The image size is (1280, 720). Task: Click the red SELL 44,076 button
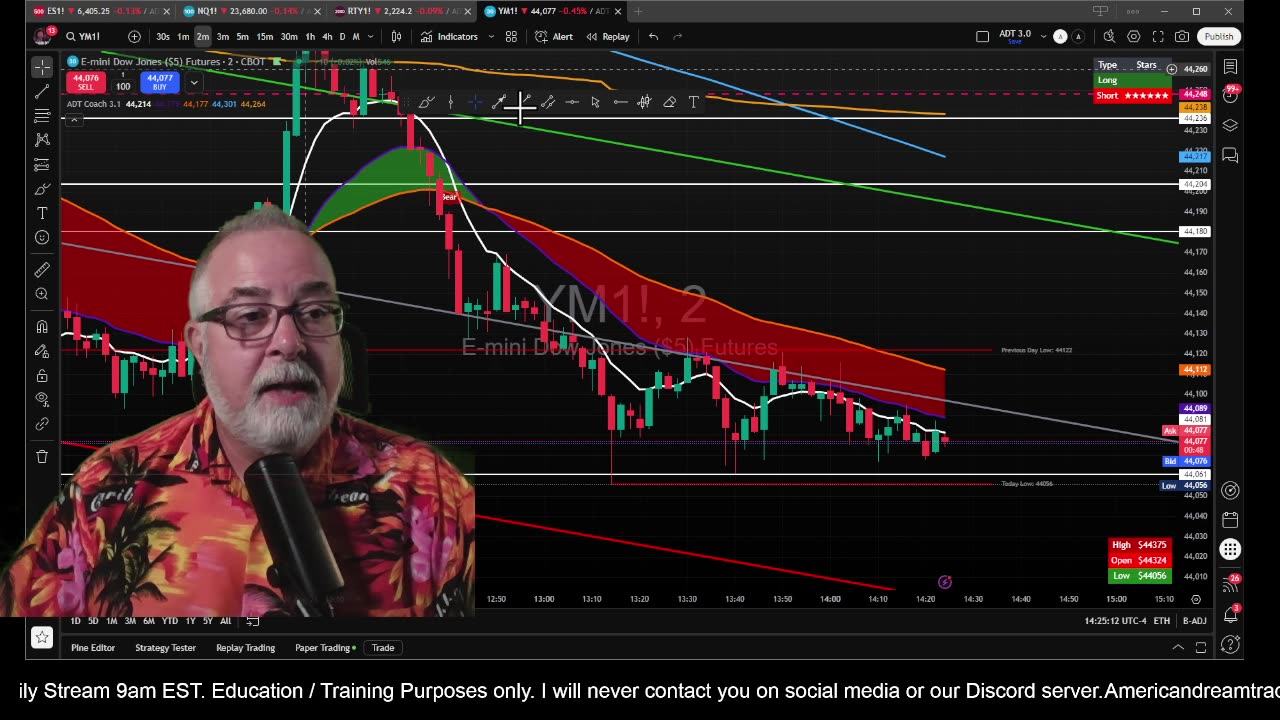point(86,82)
